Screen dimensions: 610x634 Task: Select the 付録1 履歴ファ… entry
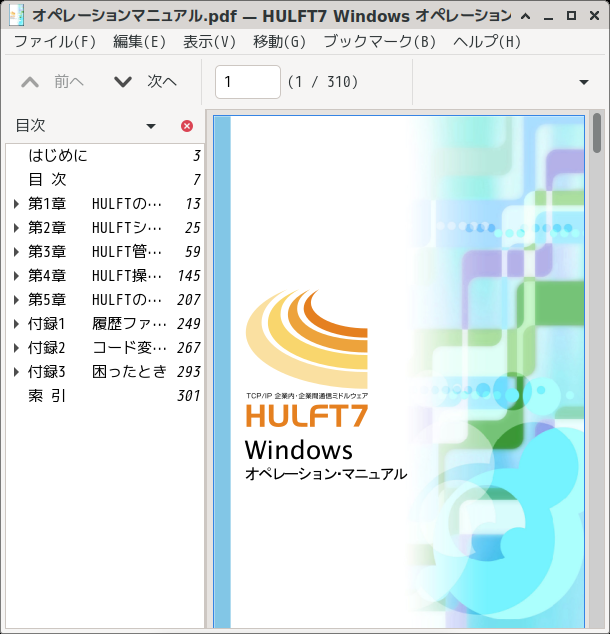105,324
